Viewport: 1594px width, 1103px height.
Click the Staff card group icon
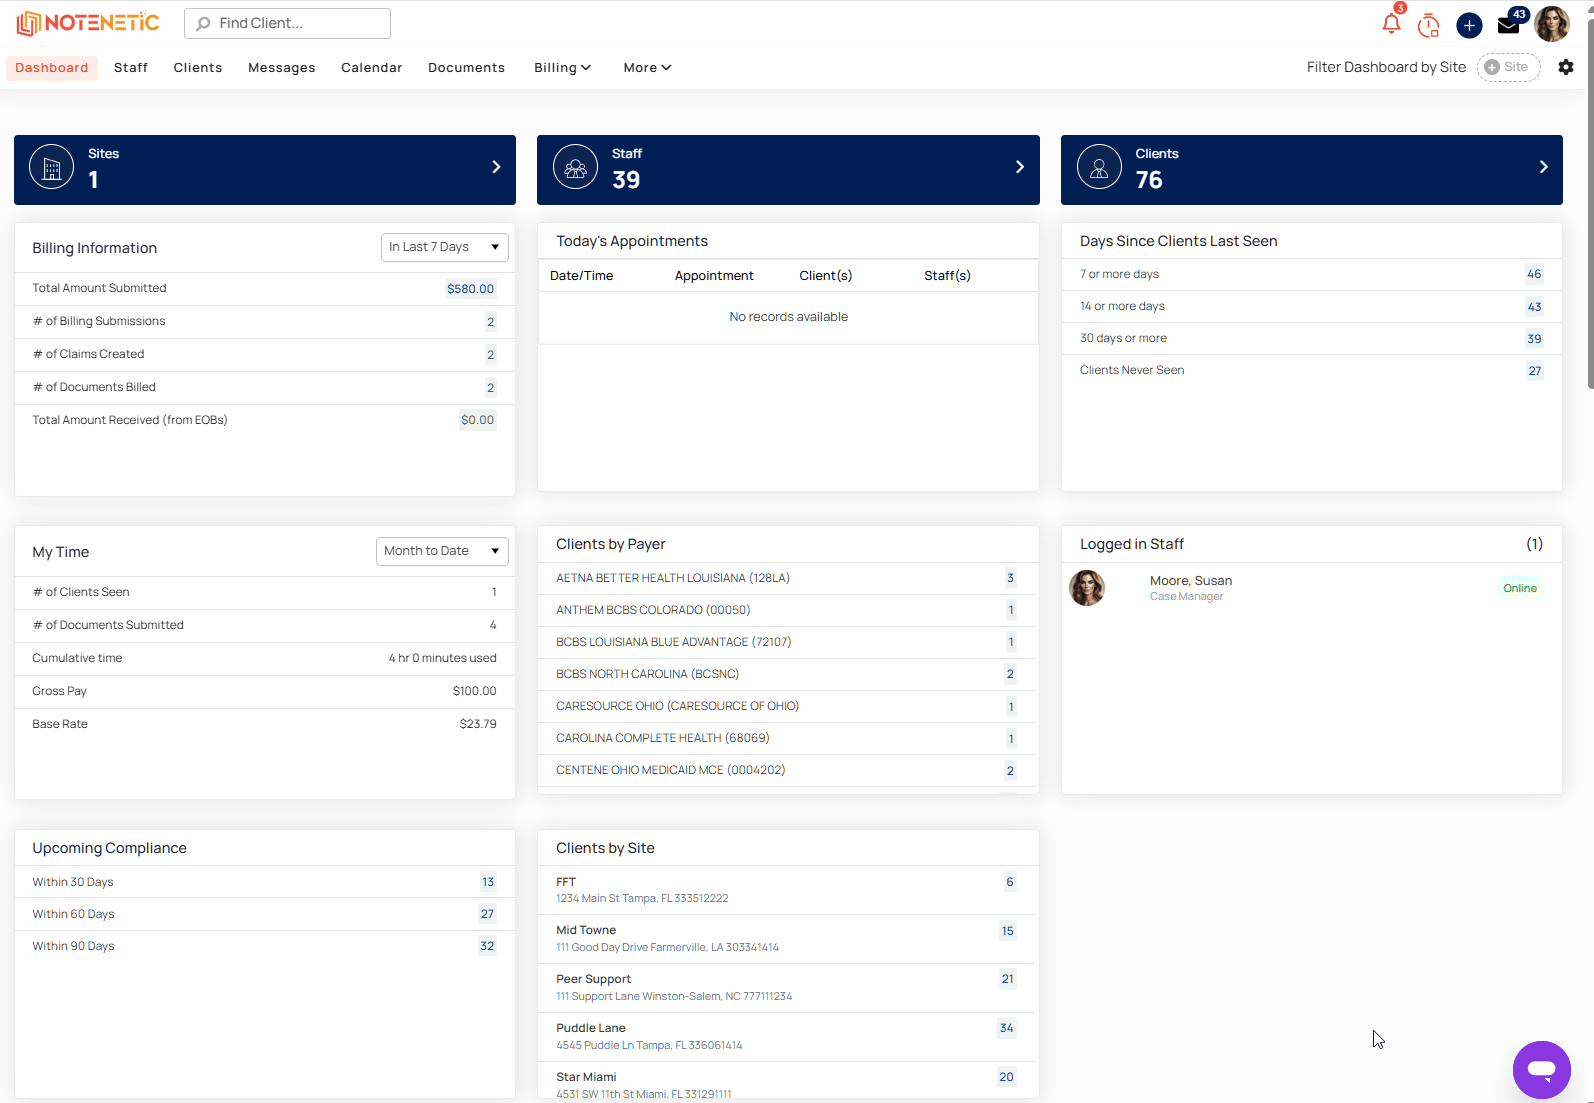click(575, 168)
